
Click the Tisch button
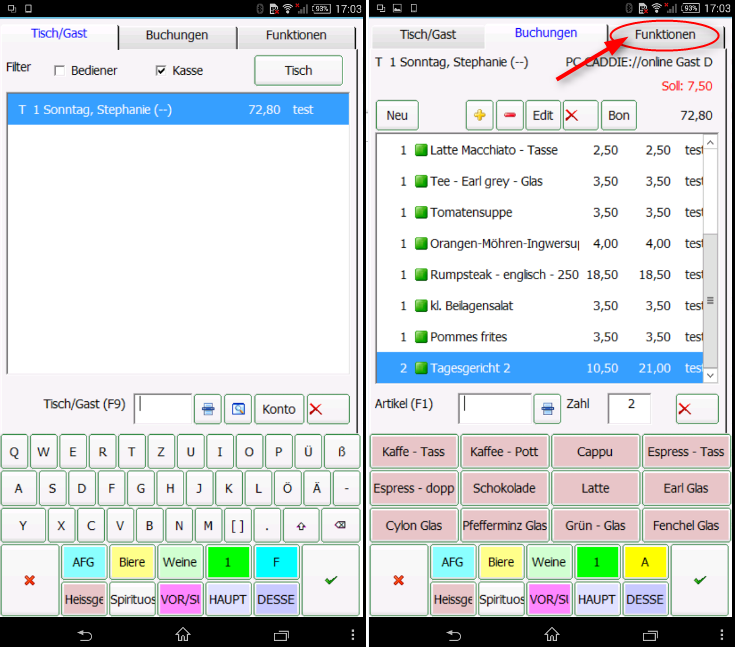(x=298, y=70)
